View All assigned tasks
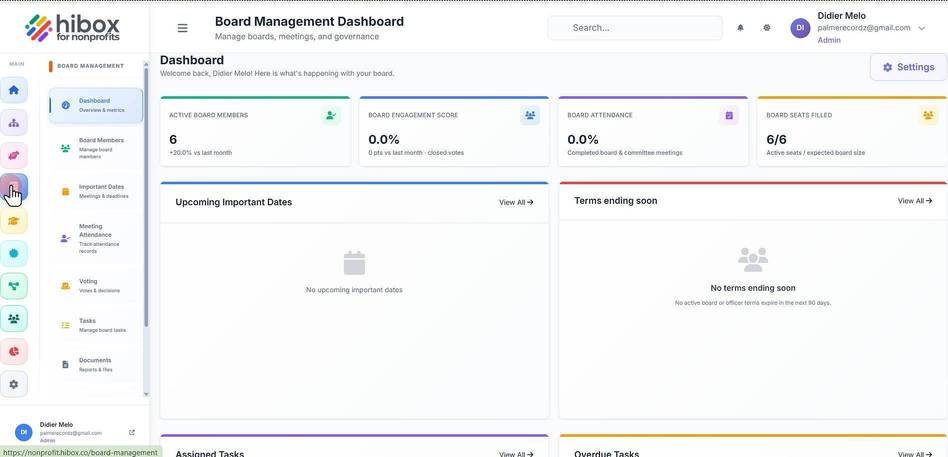Image resolution: width=948 pixels, height=457 pixels. click(x=516, y=454)
